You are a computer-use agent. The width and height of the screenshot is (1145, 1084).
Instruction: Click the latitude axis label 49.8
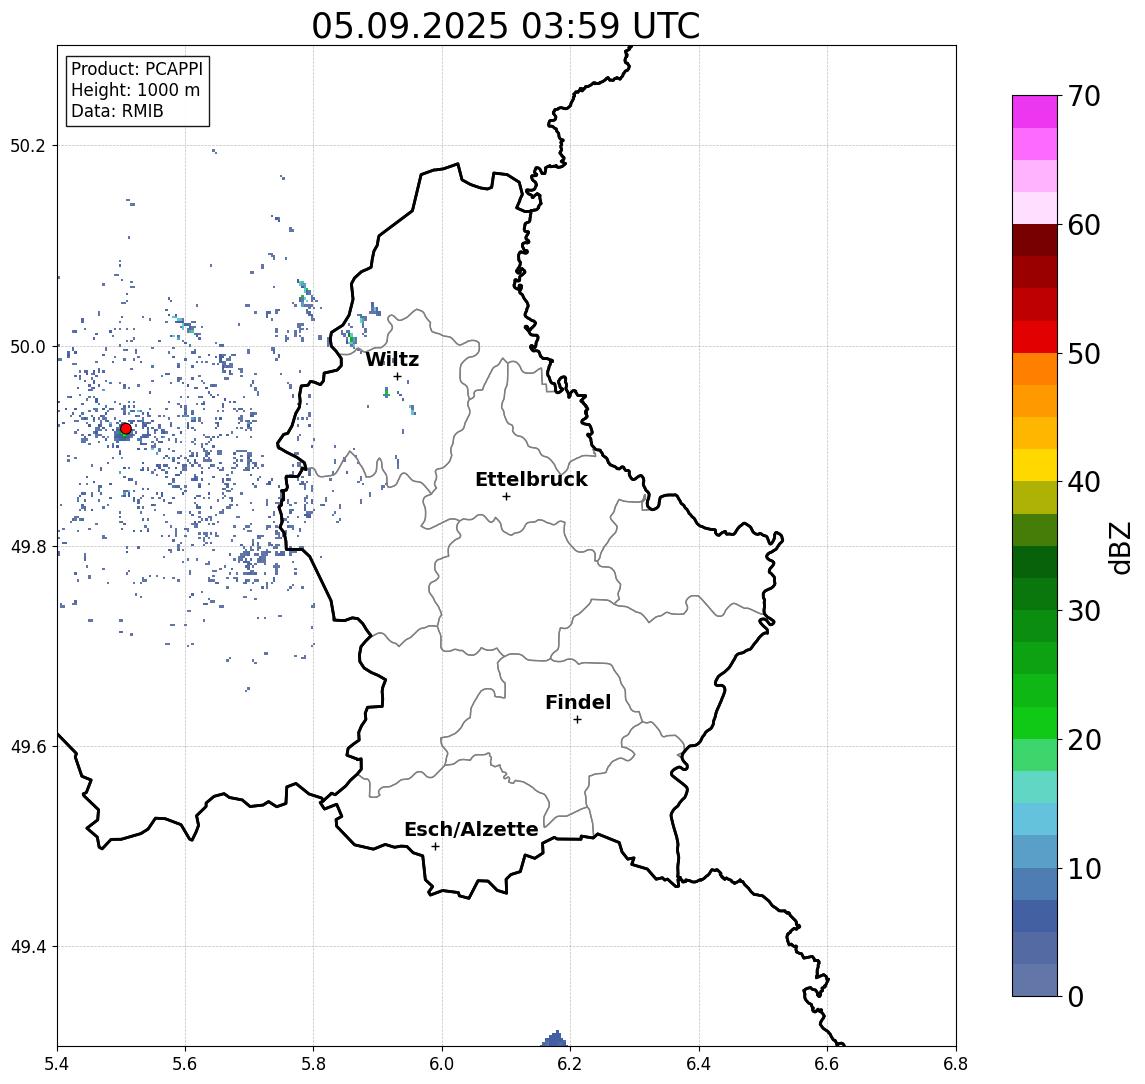pyautogui.click(x=28, y=547)
